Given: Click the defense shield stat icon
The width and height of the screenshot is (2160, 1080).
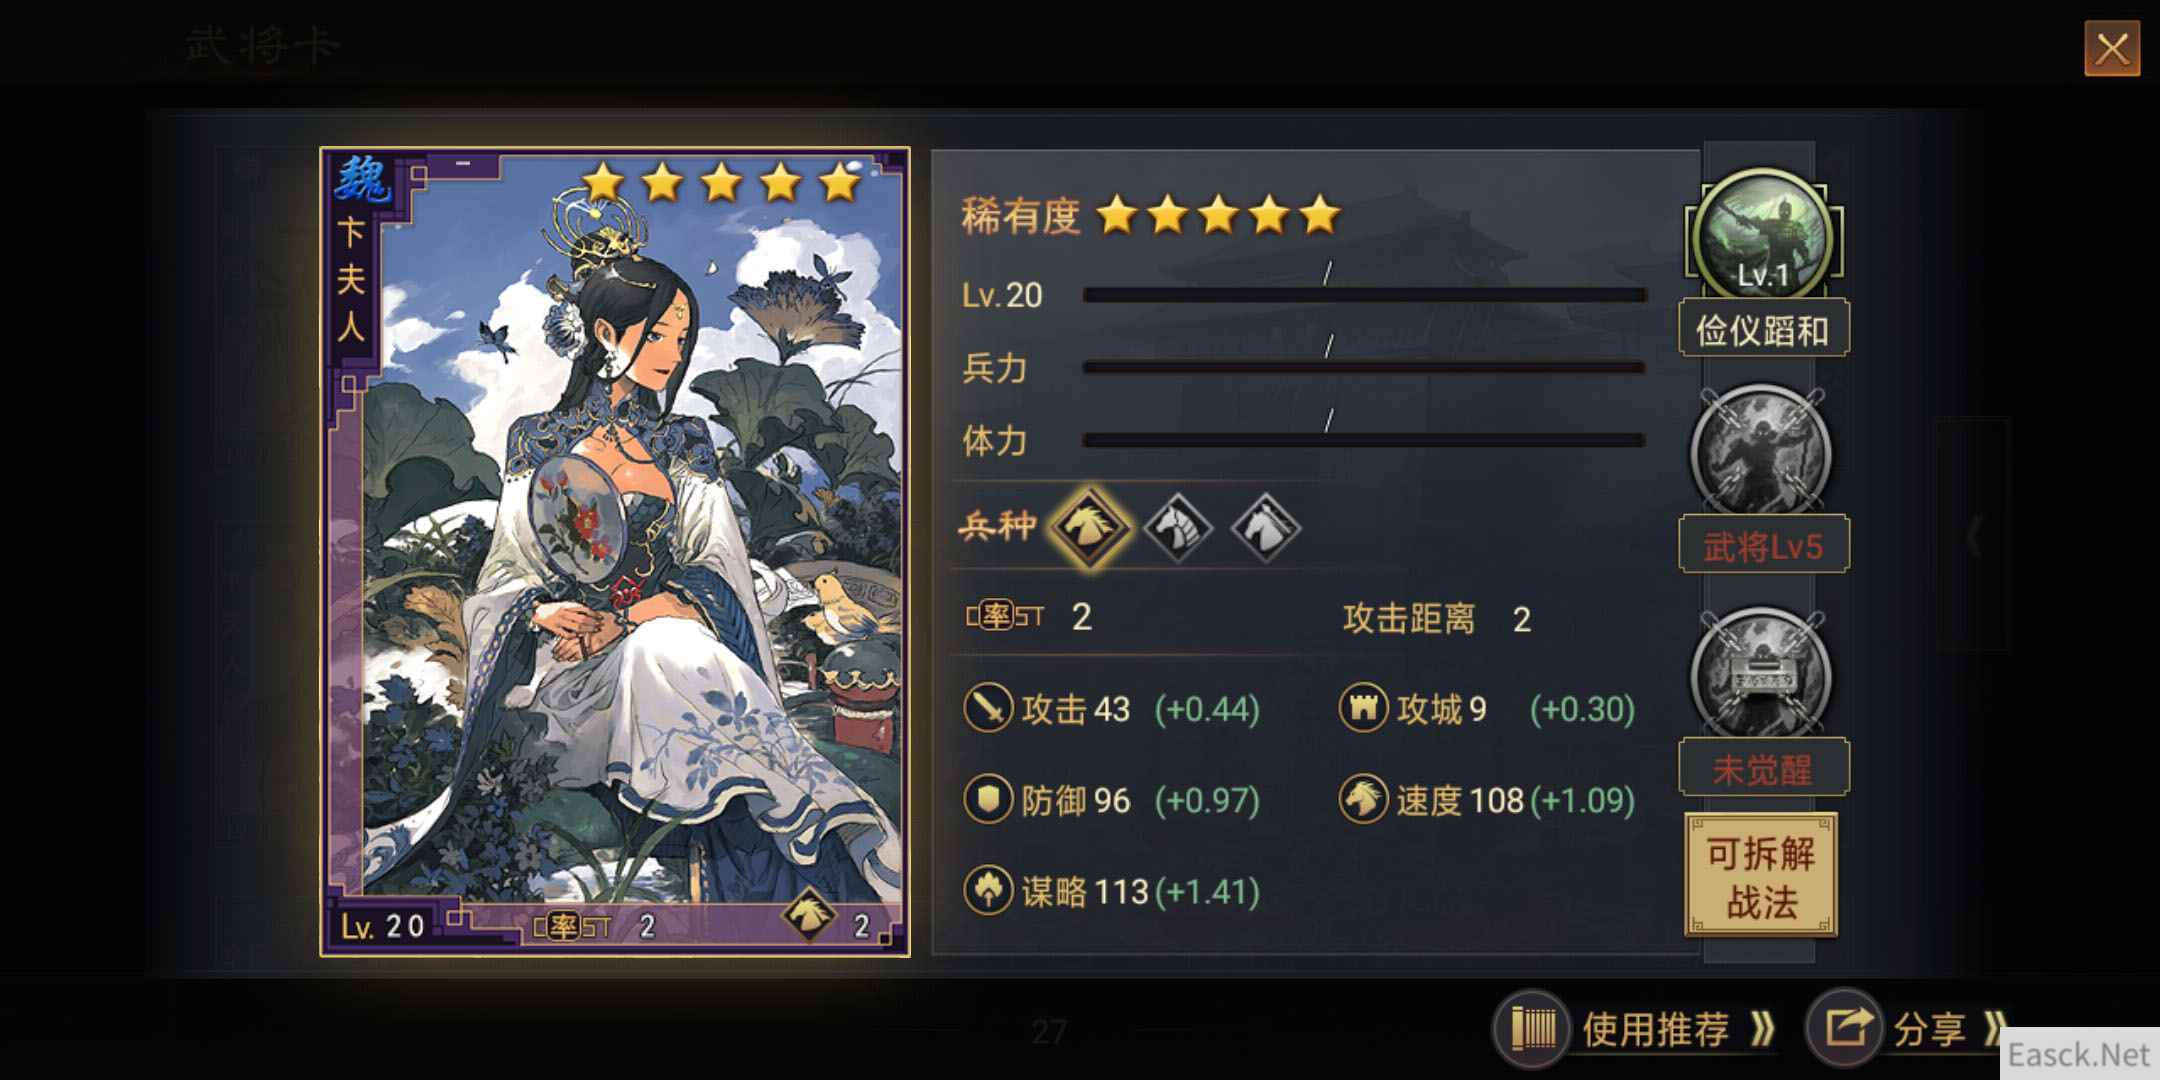Looking at the screenshot, I should pos(988,799).
